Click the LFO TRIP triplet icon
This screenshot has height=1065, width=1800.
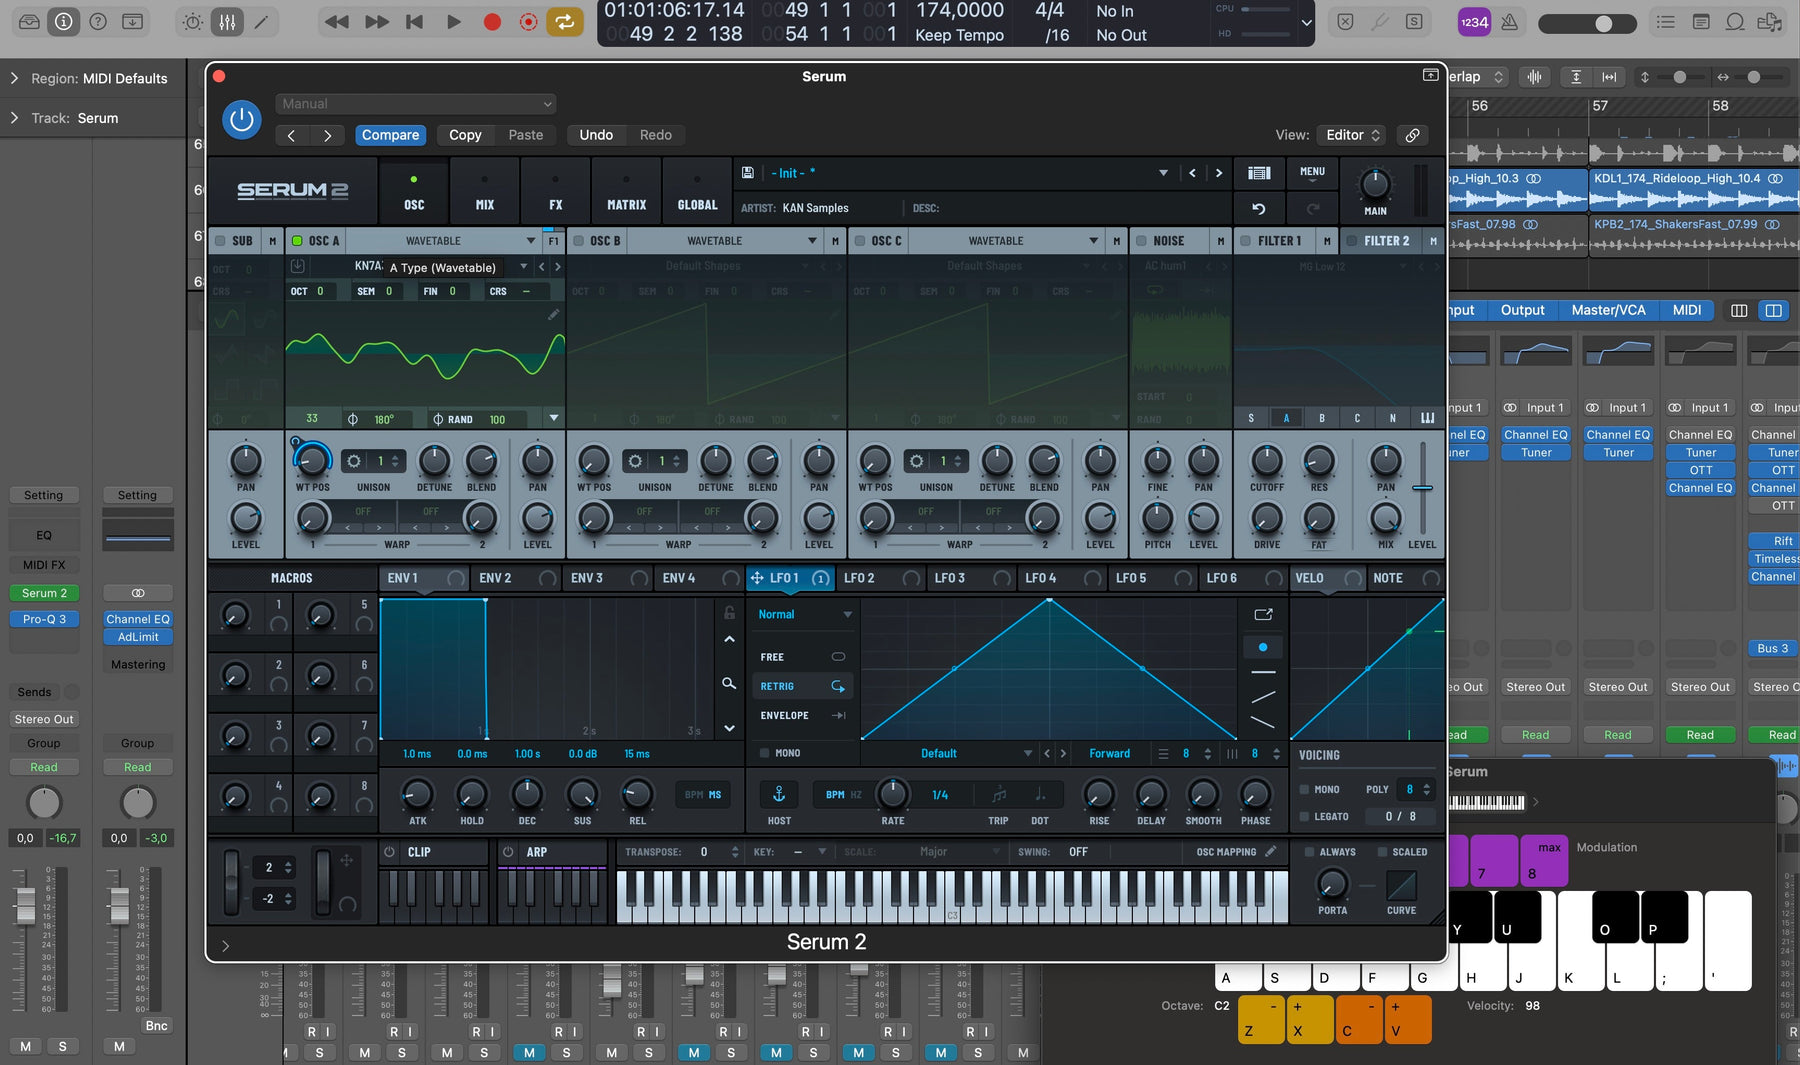point(999,794)
